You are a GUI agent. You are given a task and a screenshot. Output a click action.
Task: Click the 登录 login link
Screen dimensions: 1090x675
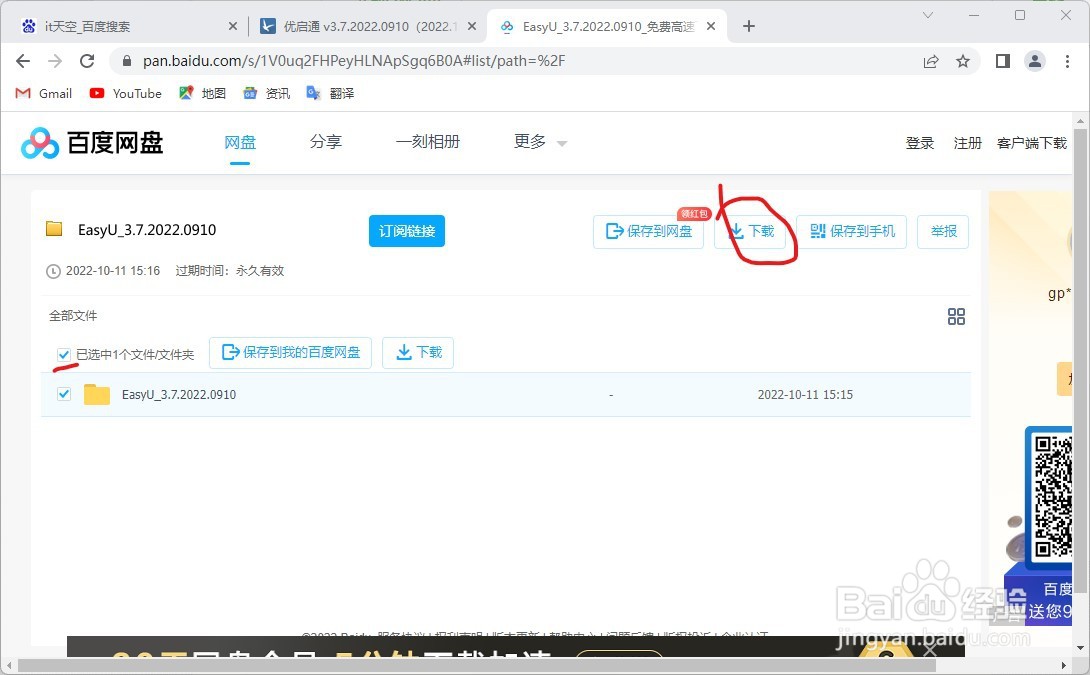(920, 143)
